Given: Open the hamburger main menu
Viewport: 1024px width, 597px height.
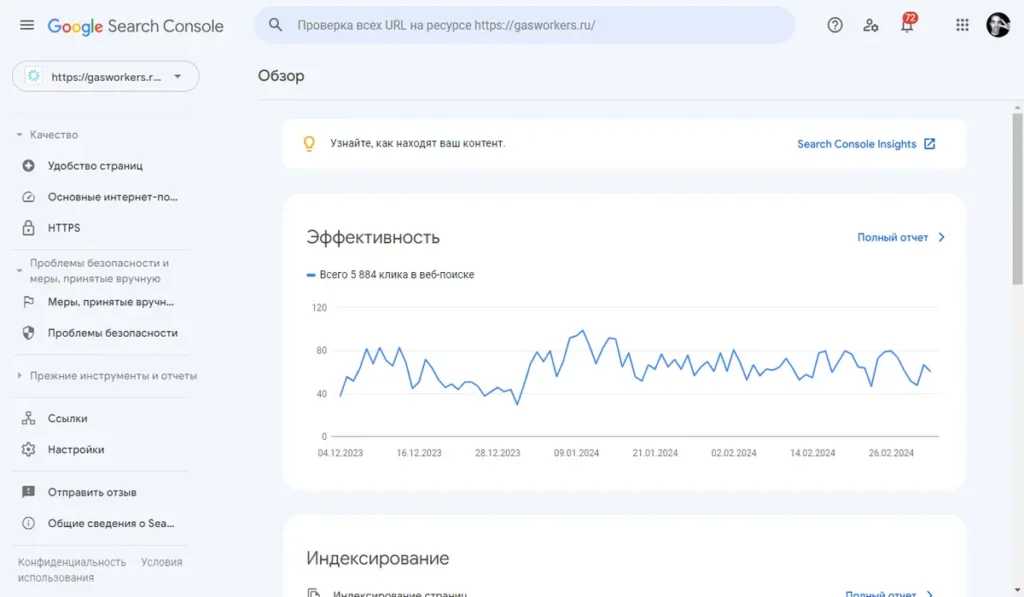Looking at the screenshot, I should tap(27, 26).
